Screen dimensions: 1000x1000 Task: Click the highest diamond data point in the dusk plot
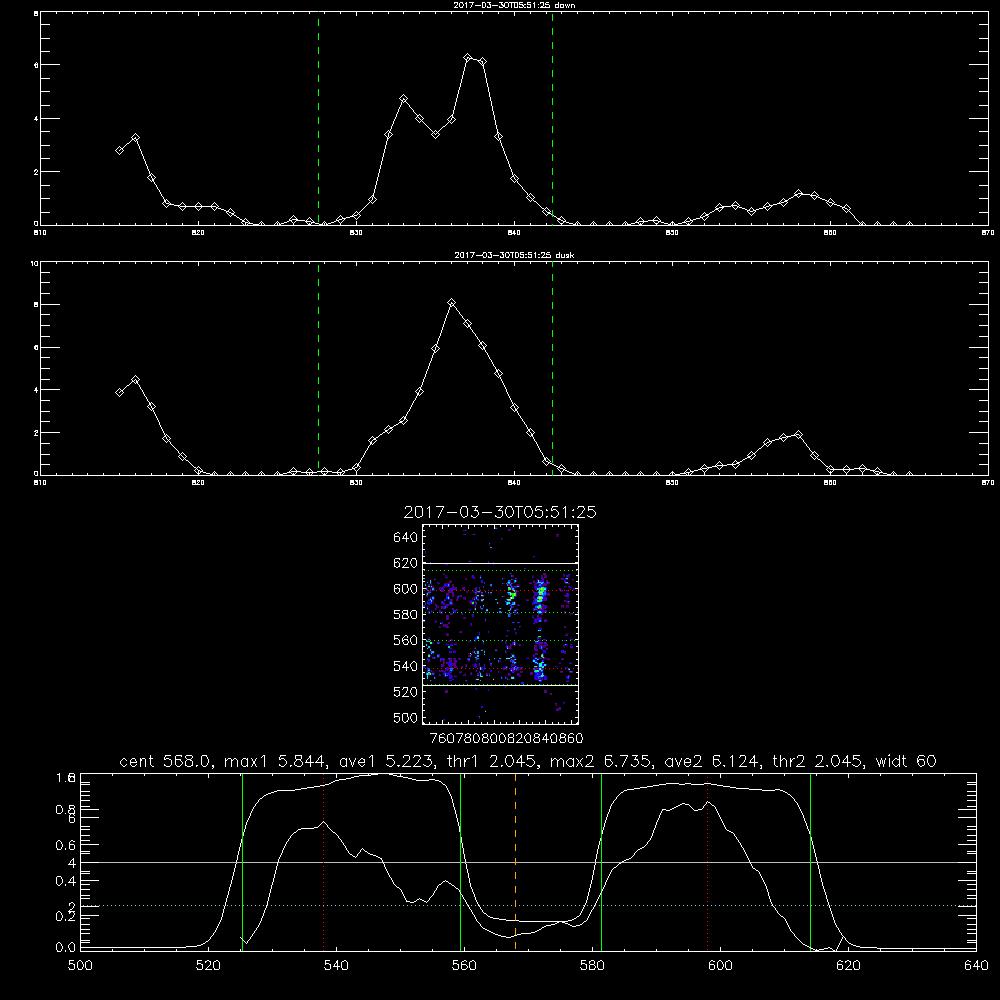[x=452, y=302]
